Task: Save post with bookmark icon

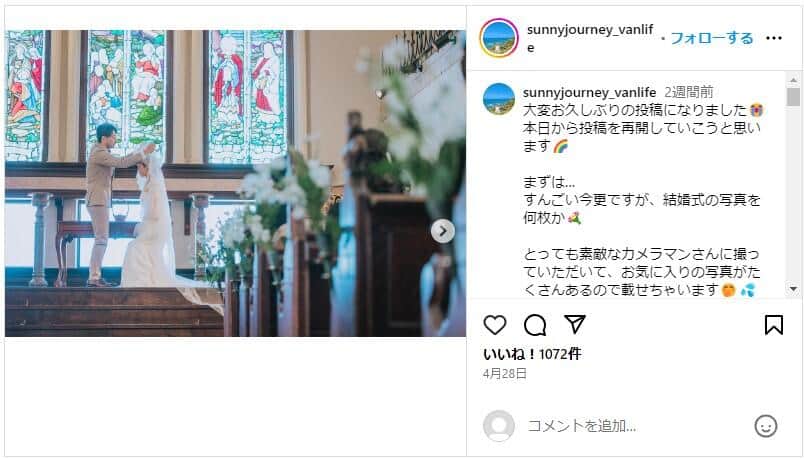Action: pos(774,325)
